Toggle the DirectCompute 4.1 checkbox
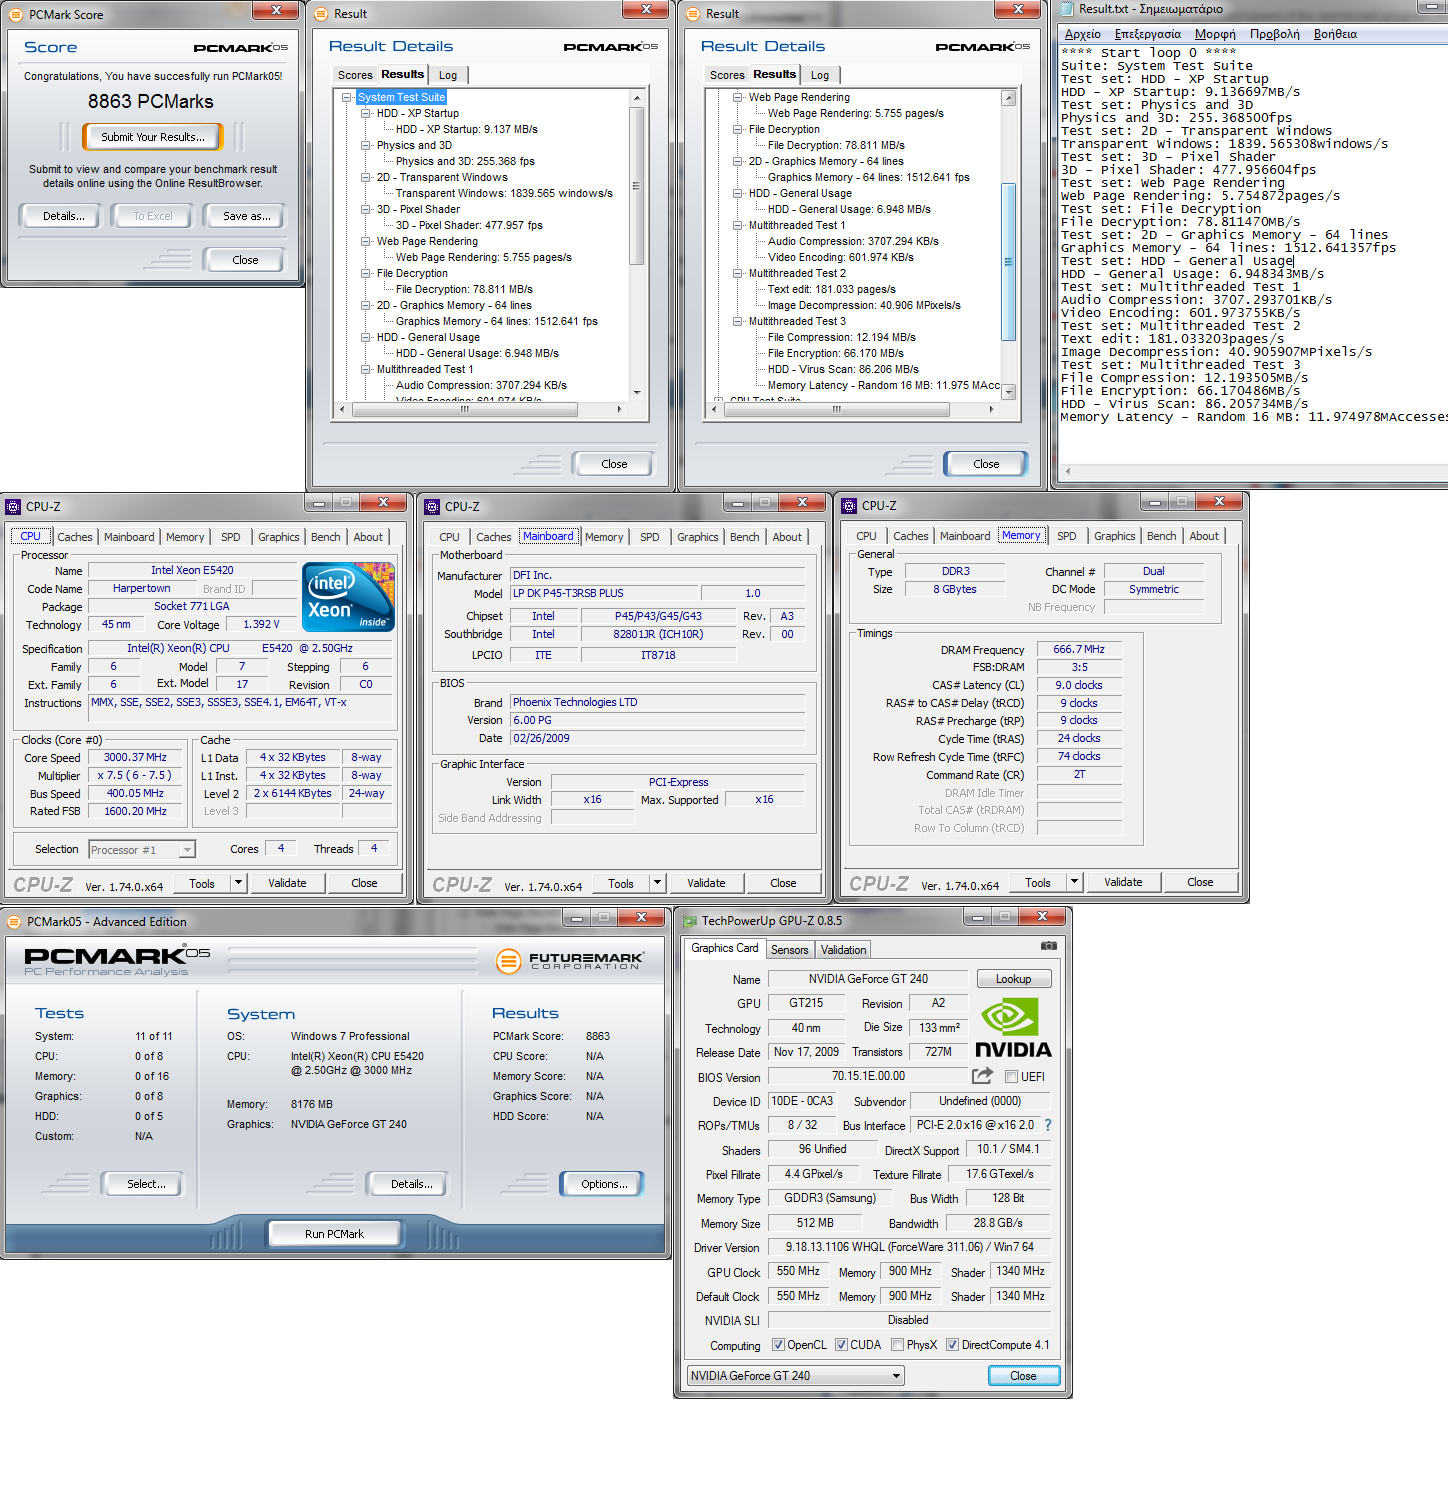The width and height of the screenshot is (1448, 1490). point(952,1345)
